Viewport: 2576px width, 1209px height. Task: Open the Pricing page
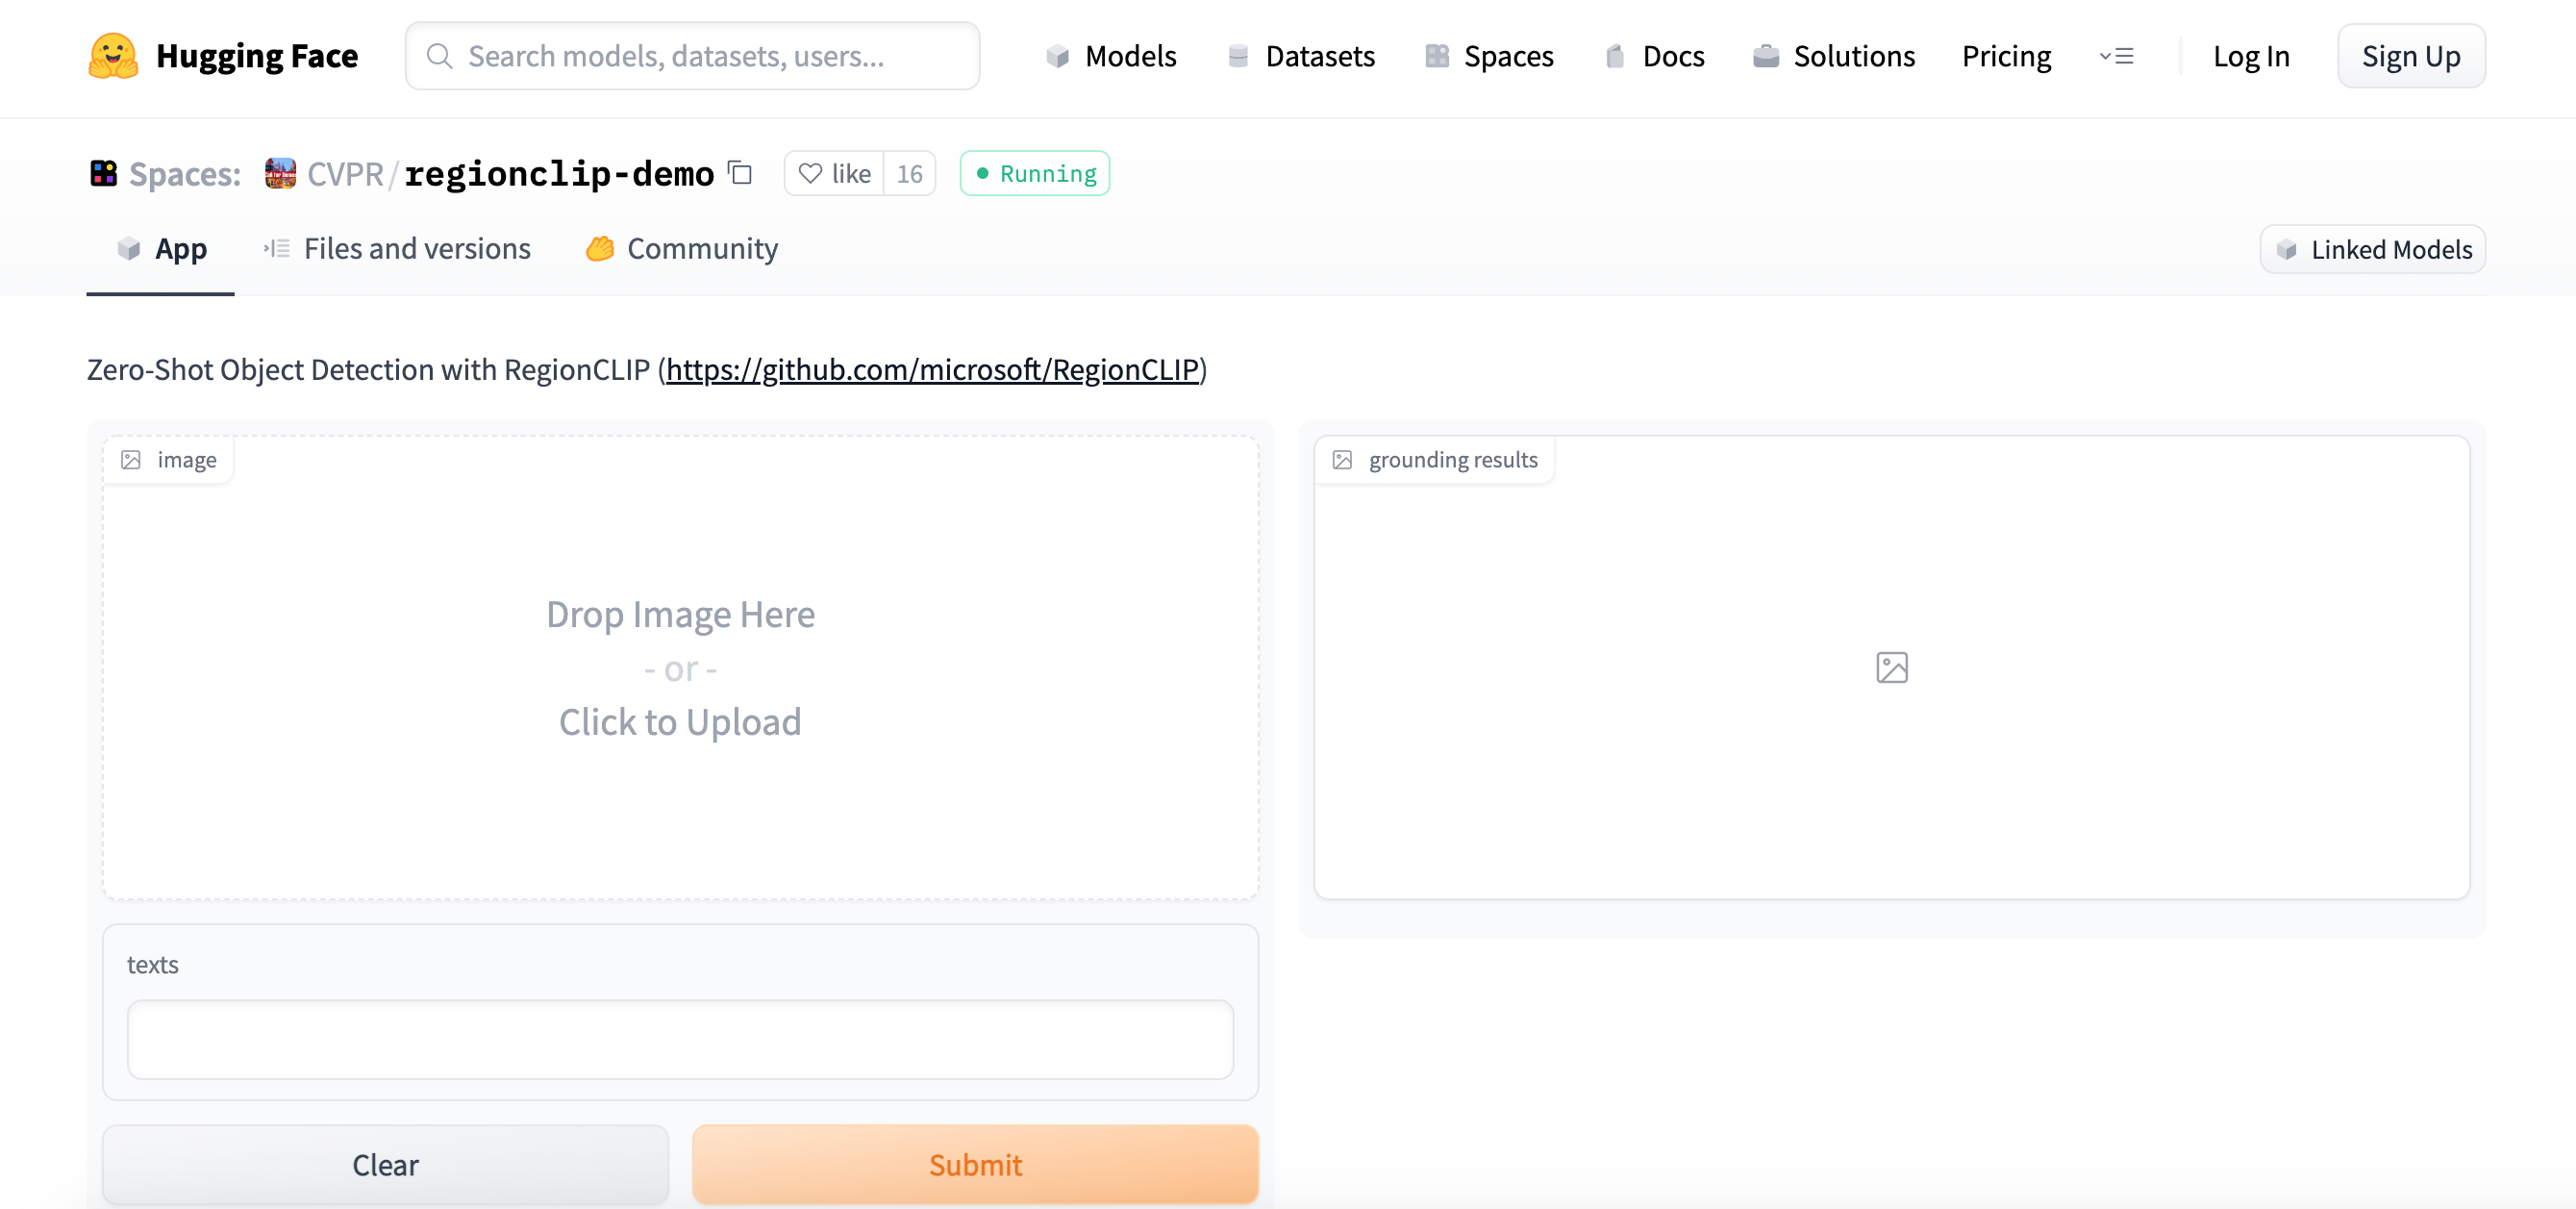click(x=2006, y=56)
